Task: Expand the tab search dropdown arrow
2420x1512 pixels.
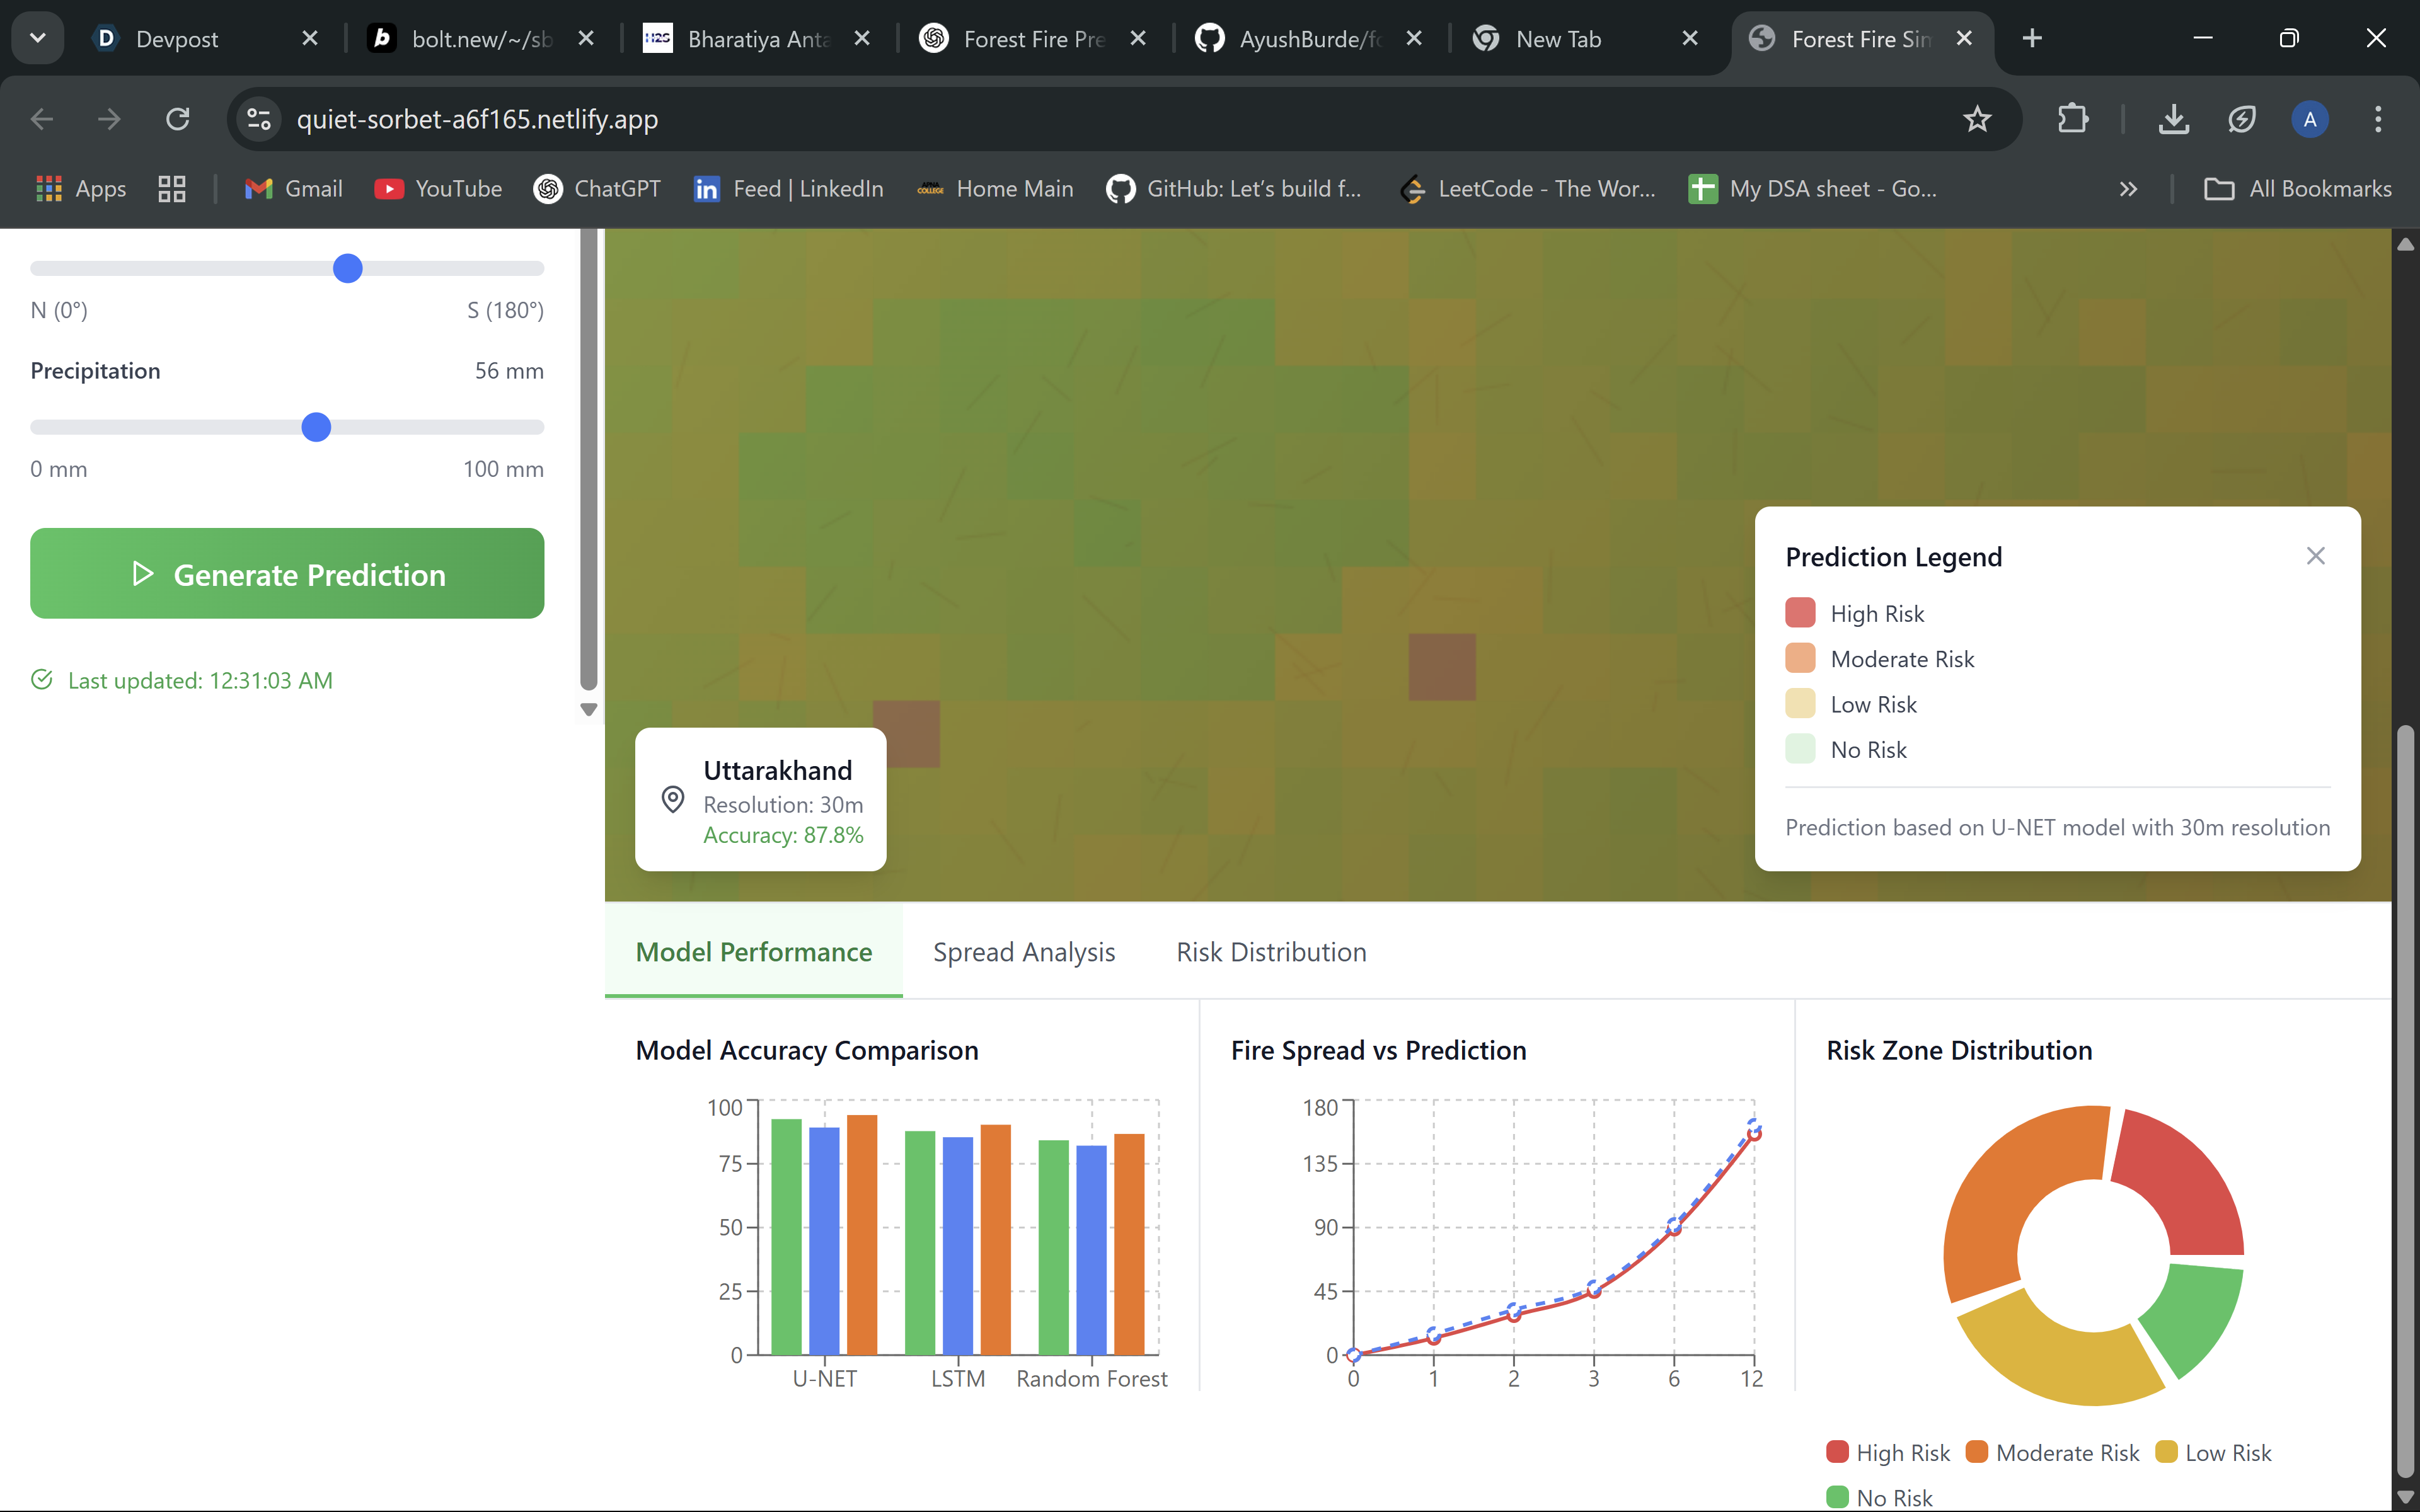Action: [x=38, y=38]
